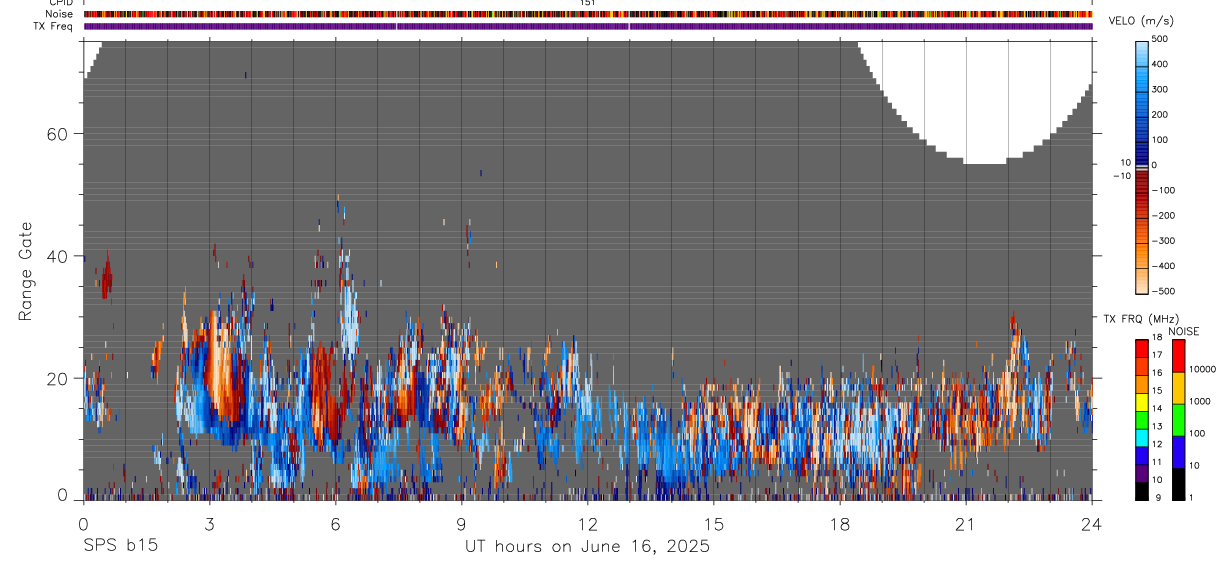This screenshot has height=567, width=1228.
Task: Click the "-10" label left of velocity bar
Action: point(1121,176)
